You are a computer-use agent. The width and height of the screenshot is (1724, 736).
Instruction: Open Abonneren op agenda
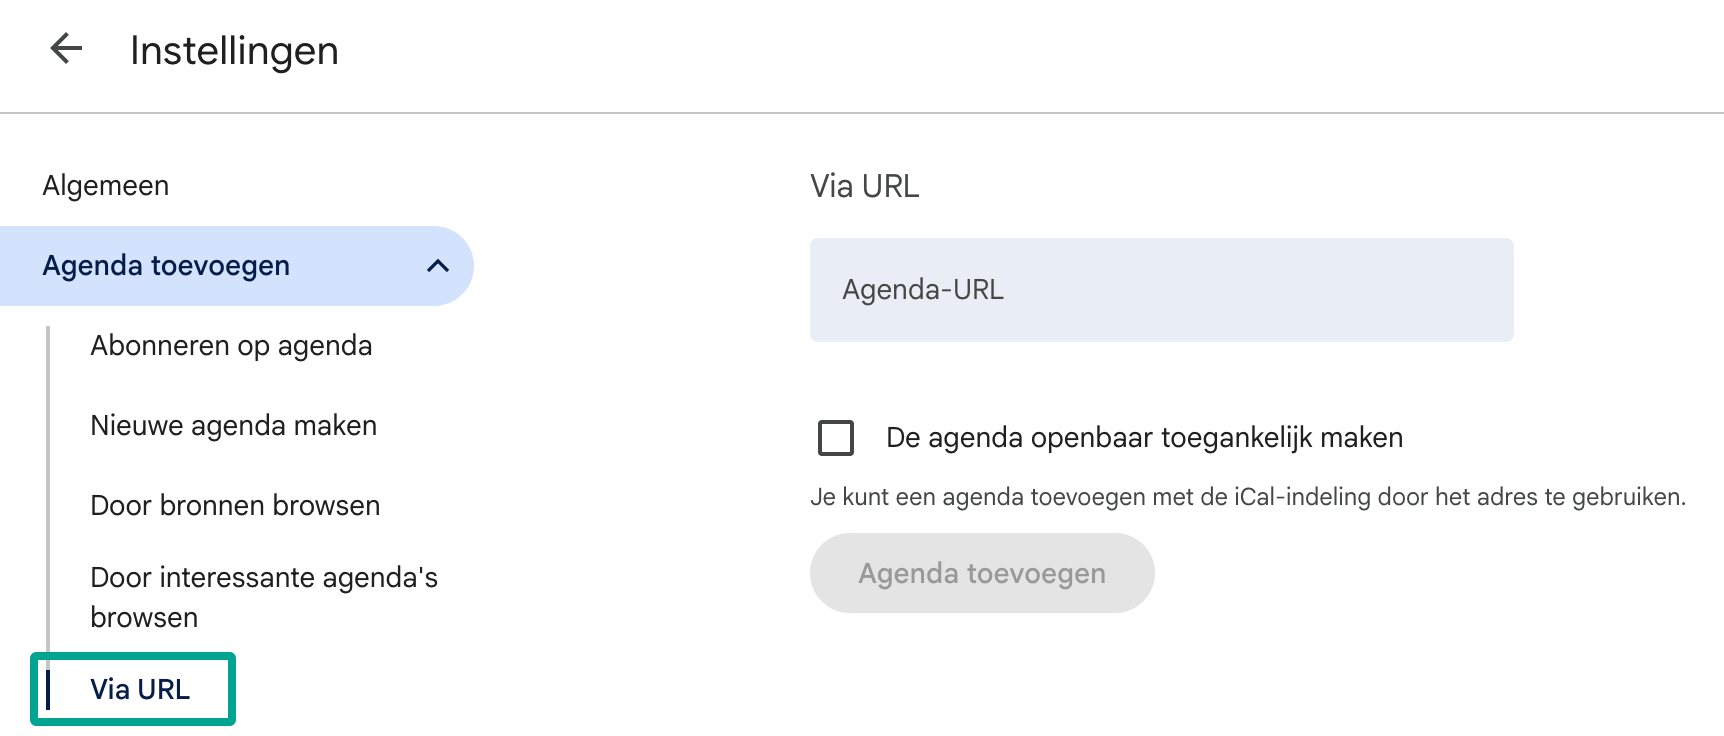[x=231, y=346]
